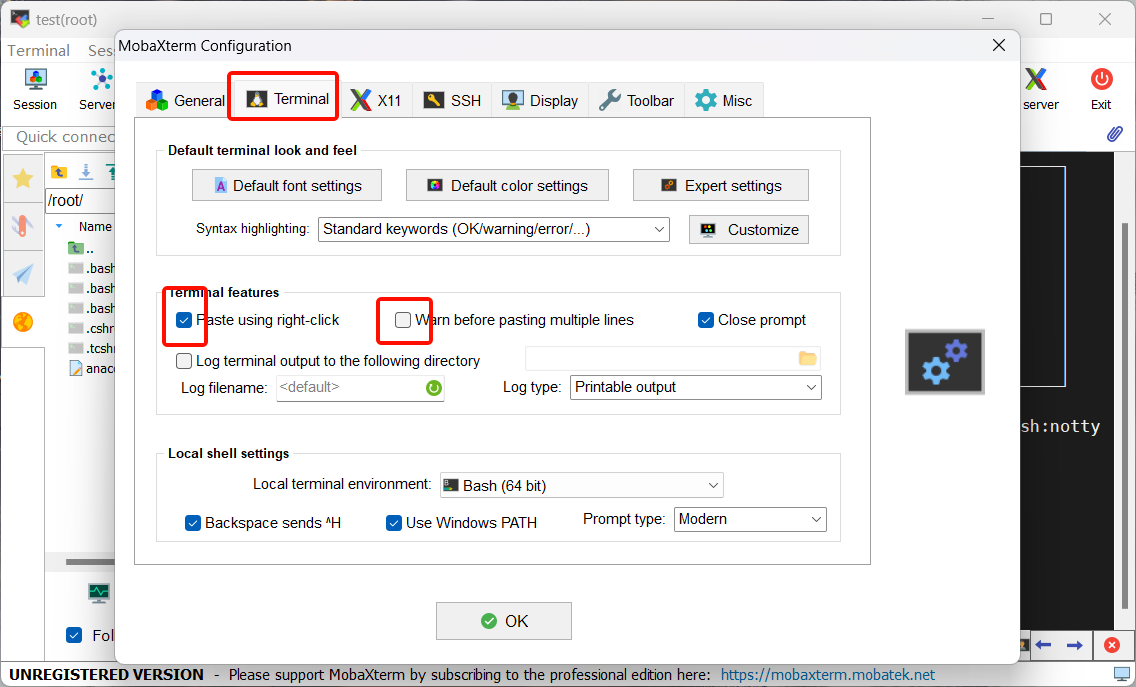This screenshot has width=1136, height=687.
Task: Click the remote monitoring screen icon
Action: [x=99, y=593]
